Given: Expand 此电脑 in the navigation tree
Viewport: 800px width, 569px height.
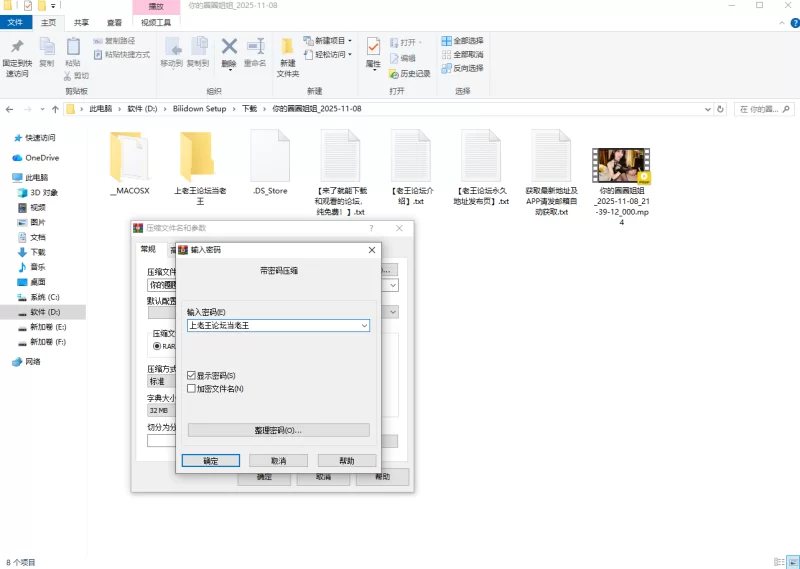Looking at the screenshot, I should [x=8, y=177].
